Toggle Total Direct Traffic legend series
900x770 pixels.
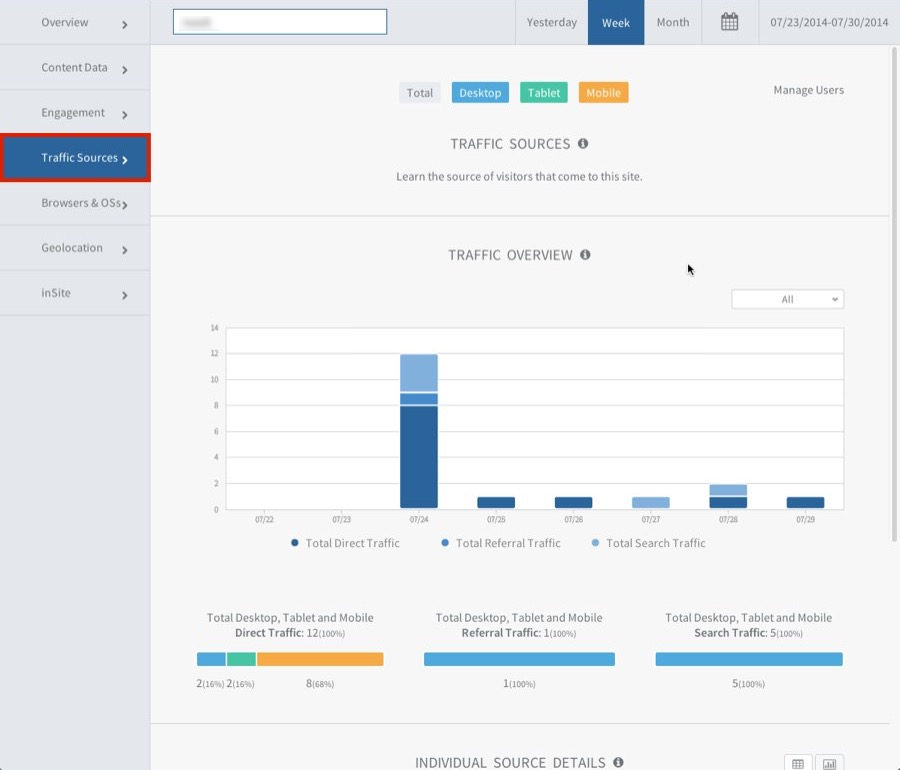tap(345, 543)
